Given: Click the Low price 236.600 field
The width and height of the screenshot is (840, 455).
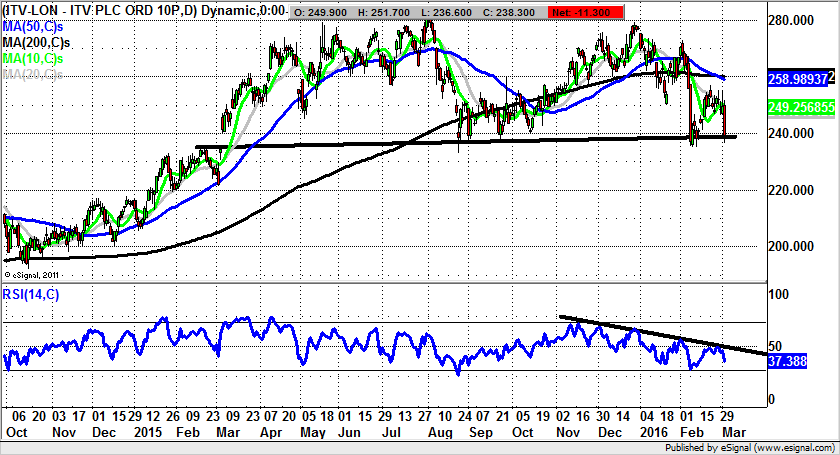Looking at the screenshot, I should coord(474,11).
